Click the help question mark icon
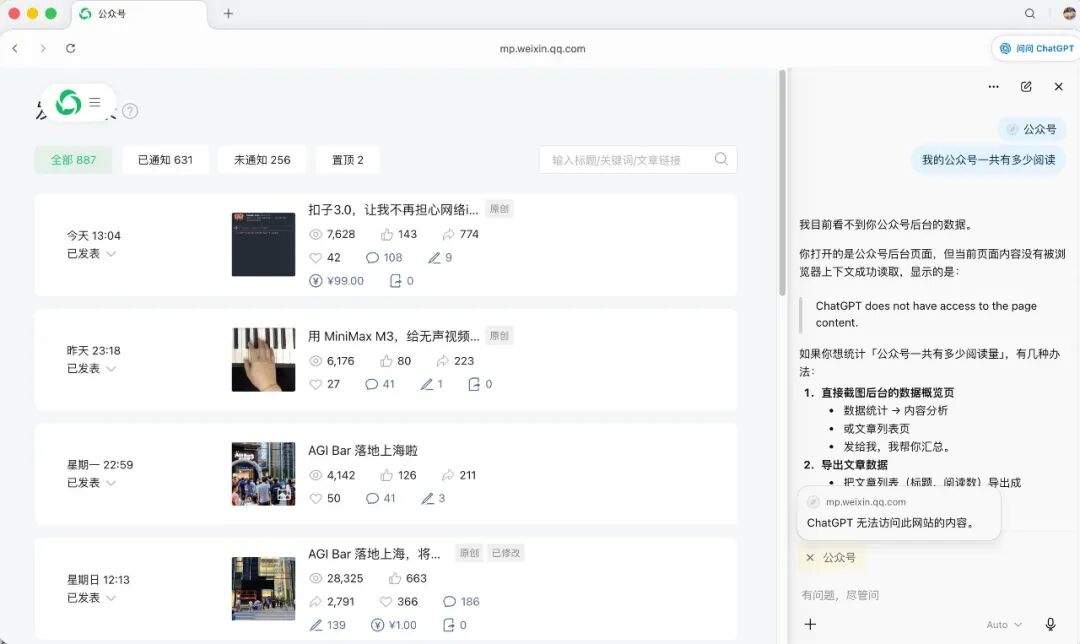Image resolution: width=1080 pixels, height=644 pixels. [130, 111]
